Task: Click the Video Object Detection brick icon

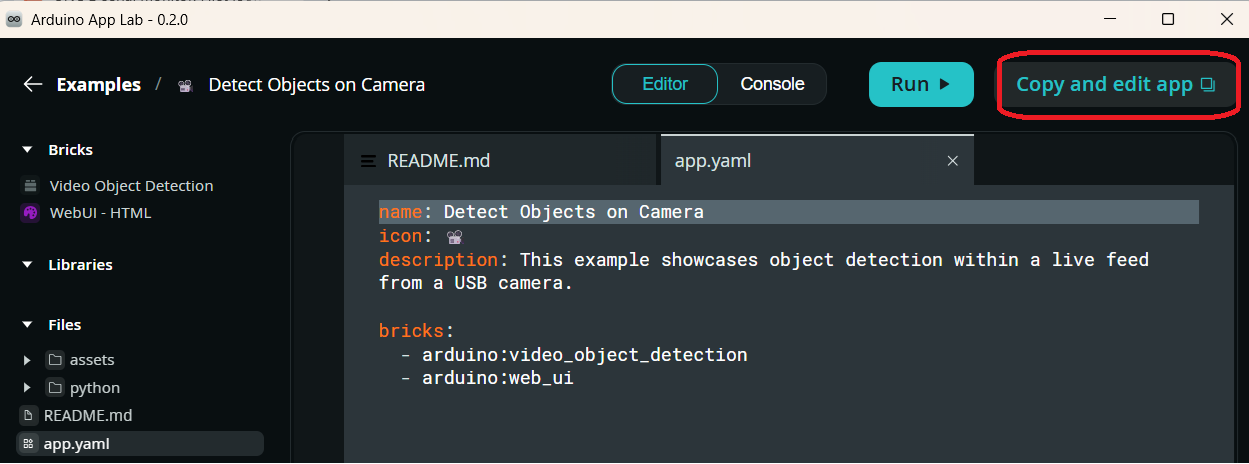Action: (x=30, y=186)
